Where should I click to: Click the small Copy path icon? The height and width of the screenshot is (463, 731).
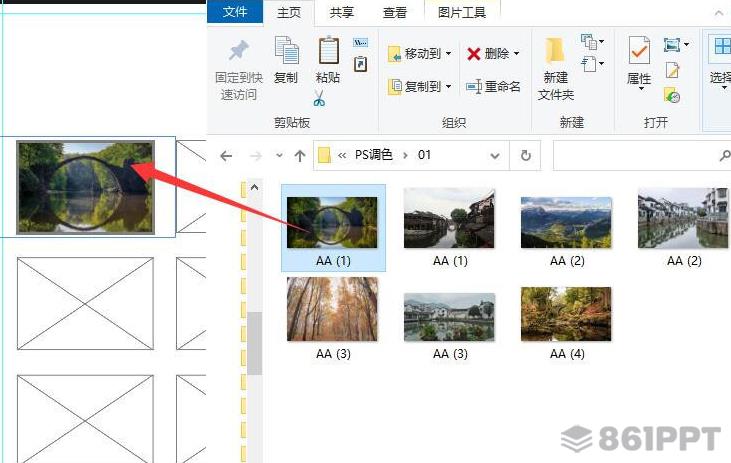point(360,43)
